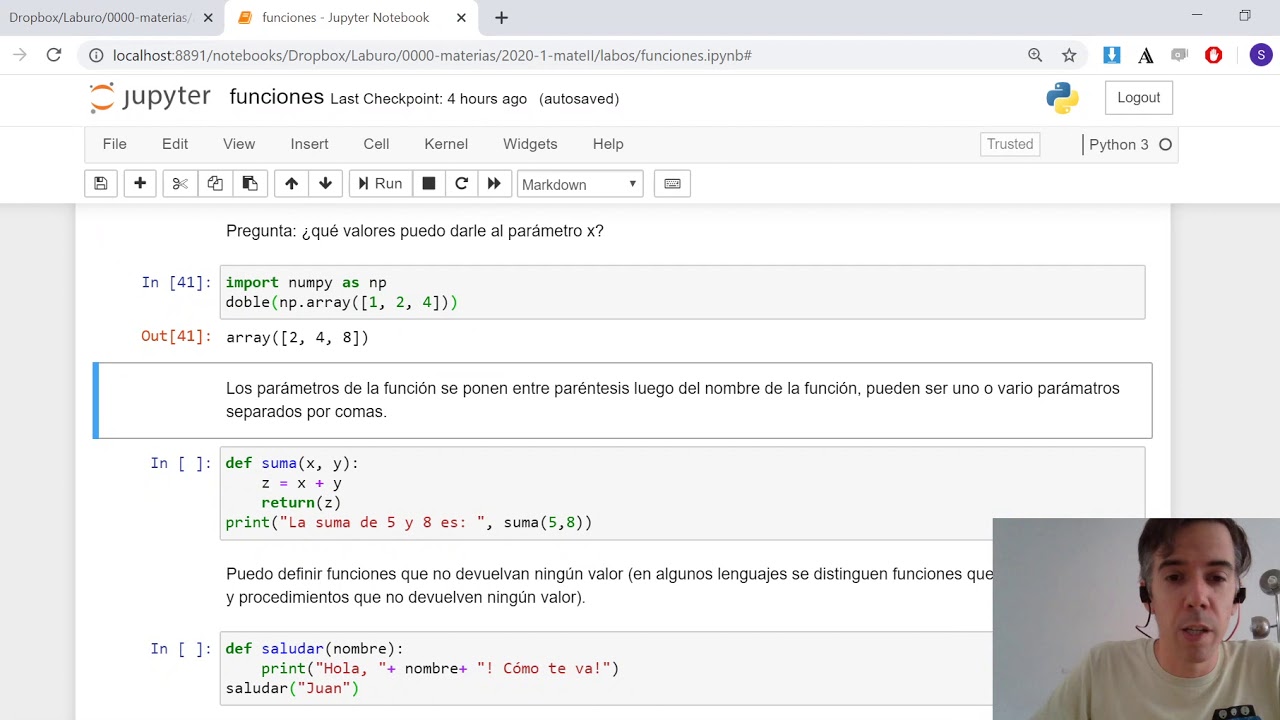Open the Widgets menu
Viewport: 1280px width, 720px height.
point(530,144)
